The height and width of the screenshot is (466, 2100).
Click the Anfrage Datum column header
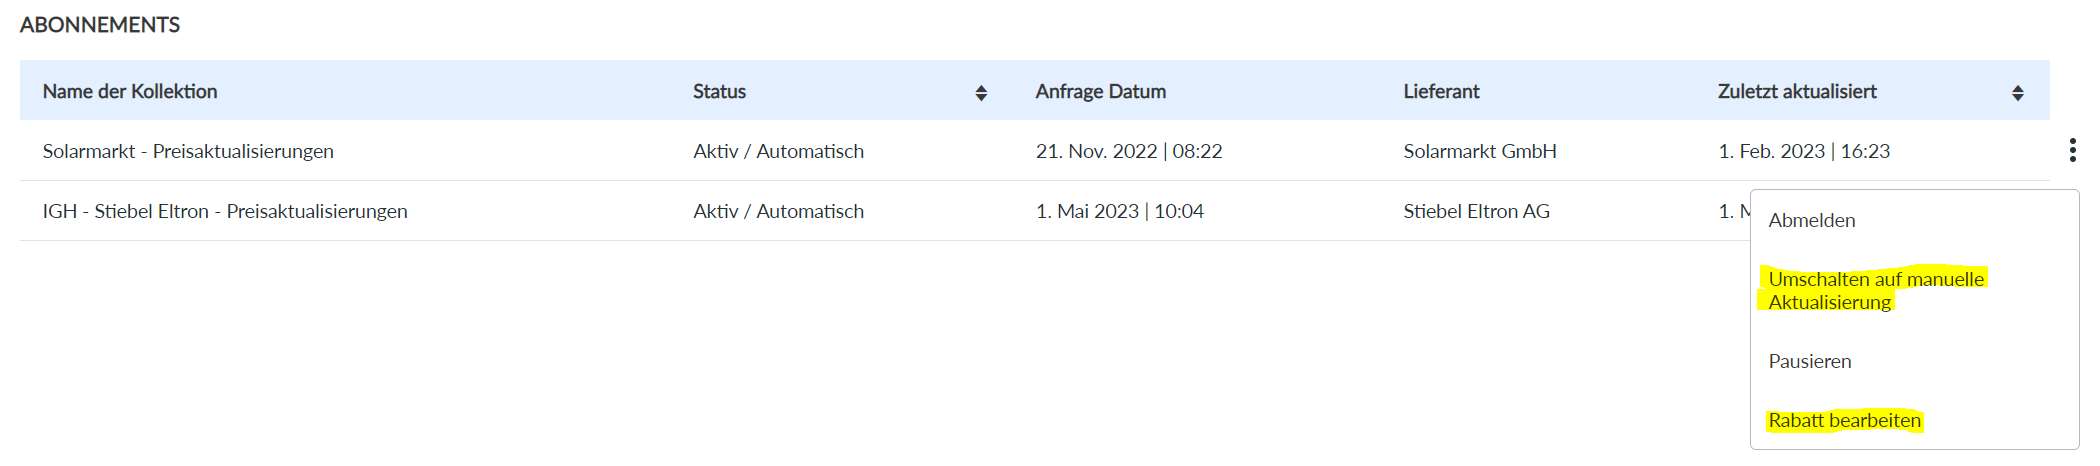1100,91
